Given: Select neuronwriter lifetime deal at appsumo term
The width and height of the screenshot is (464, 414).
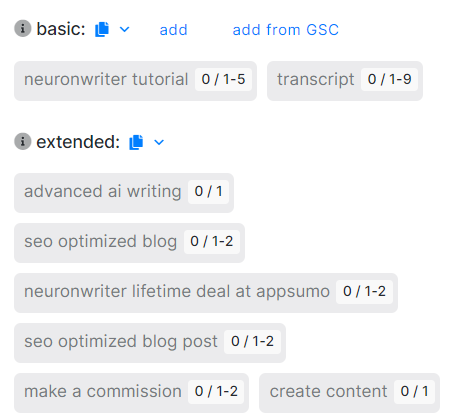Looking at the screenshot, I should point(206,293).
